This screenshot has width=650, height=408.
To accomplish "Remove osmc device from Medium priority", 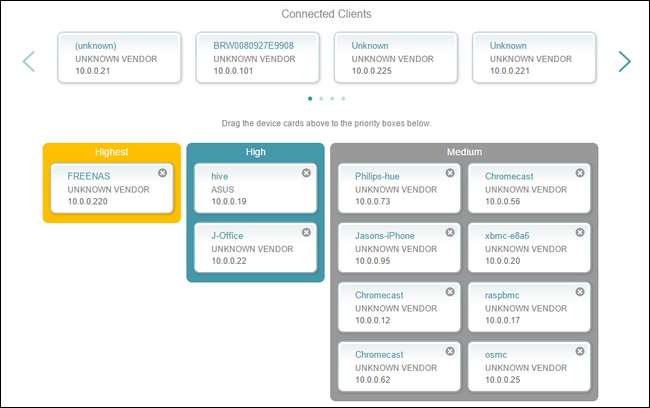I will point(580,351).
